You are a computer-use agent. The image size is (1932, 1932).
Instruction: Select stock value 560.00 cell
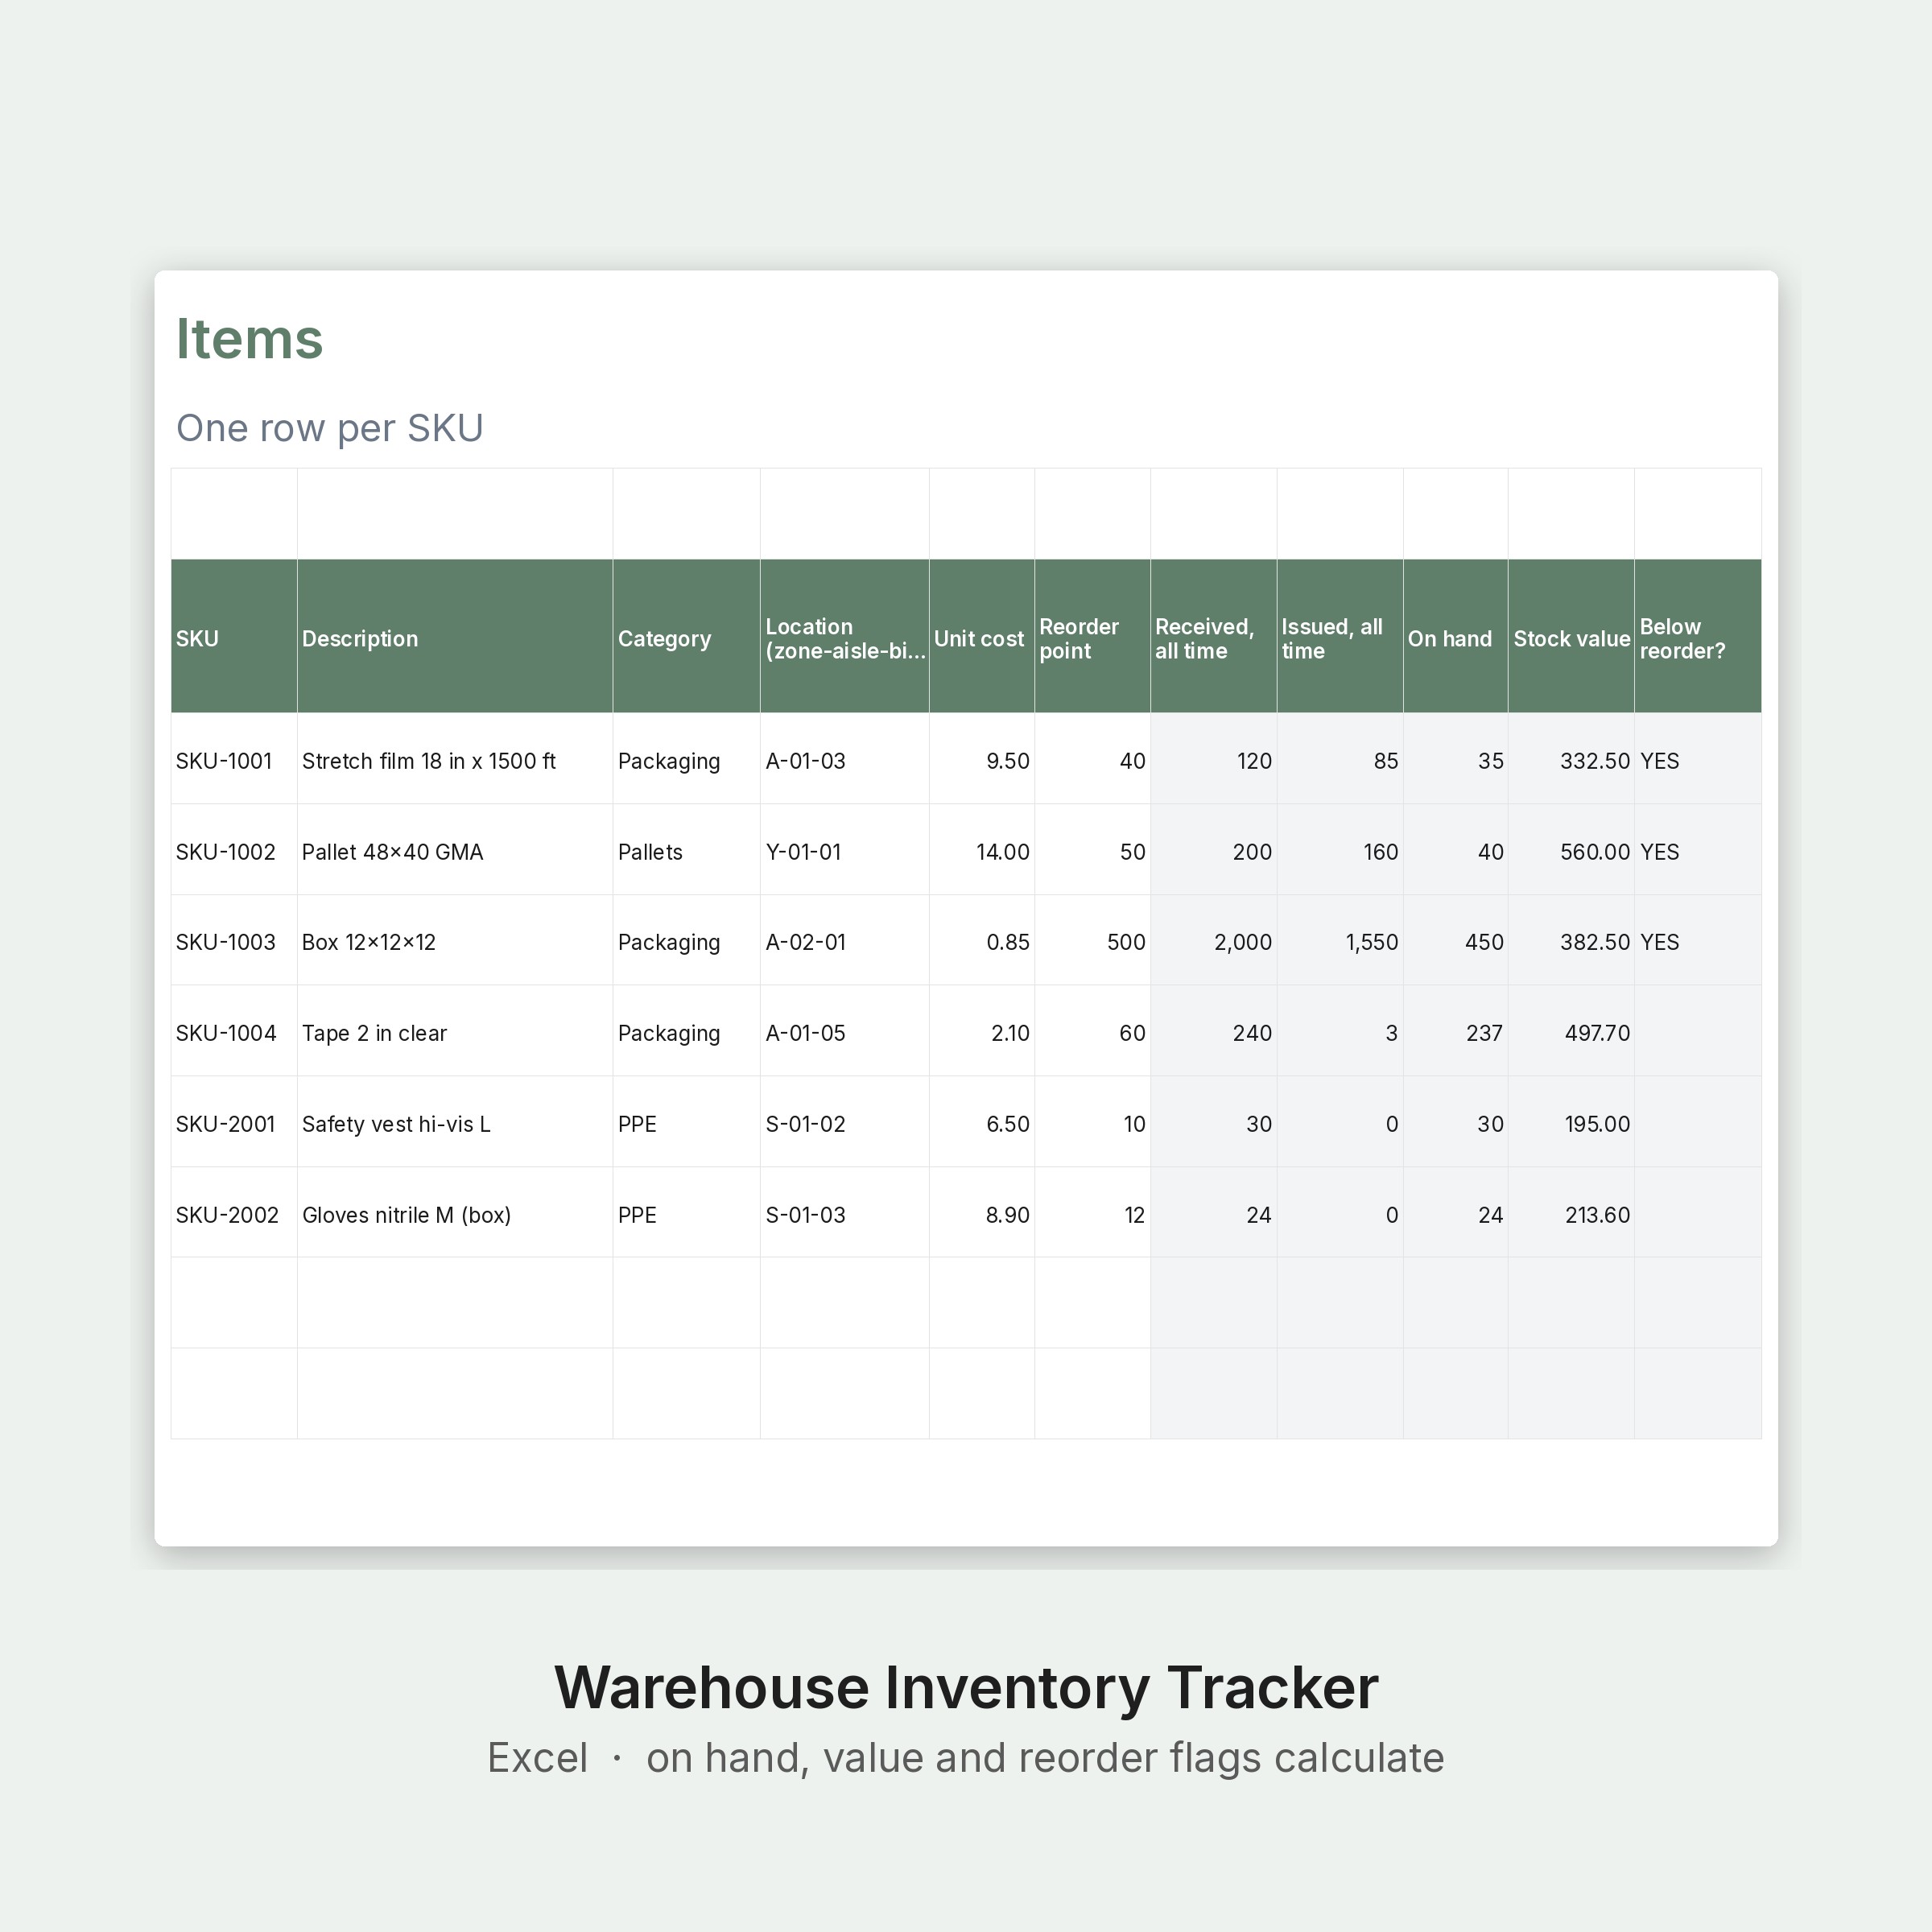[x=1571, y=850]
